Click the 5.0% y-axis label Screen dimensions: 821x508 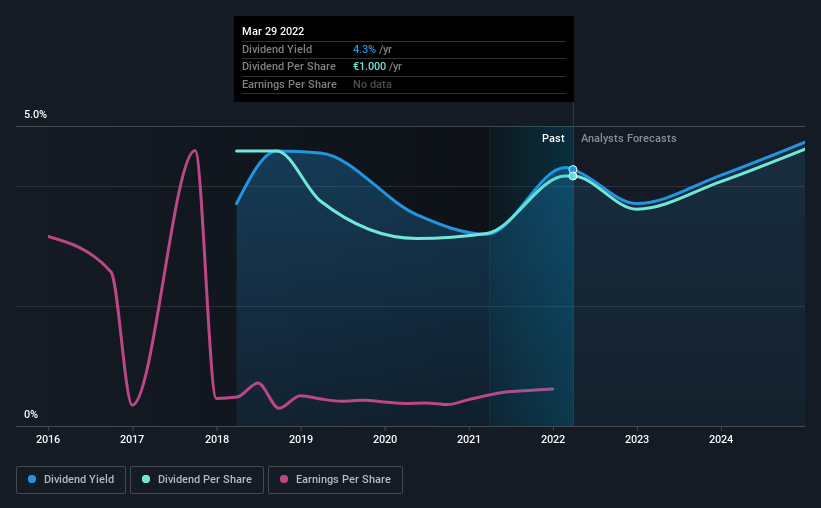tap(35, 115)
